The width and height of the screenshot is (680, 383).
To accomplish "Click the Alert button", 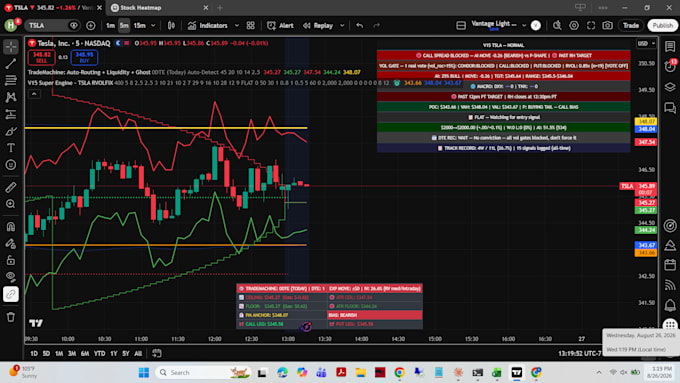I will click(x=280, y=26).
